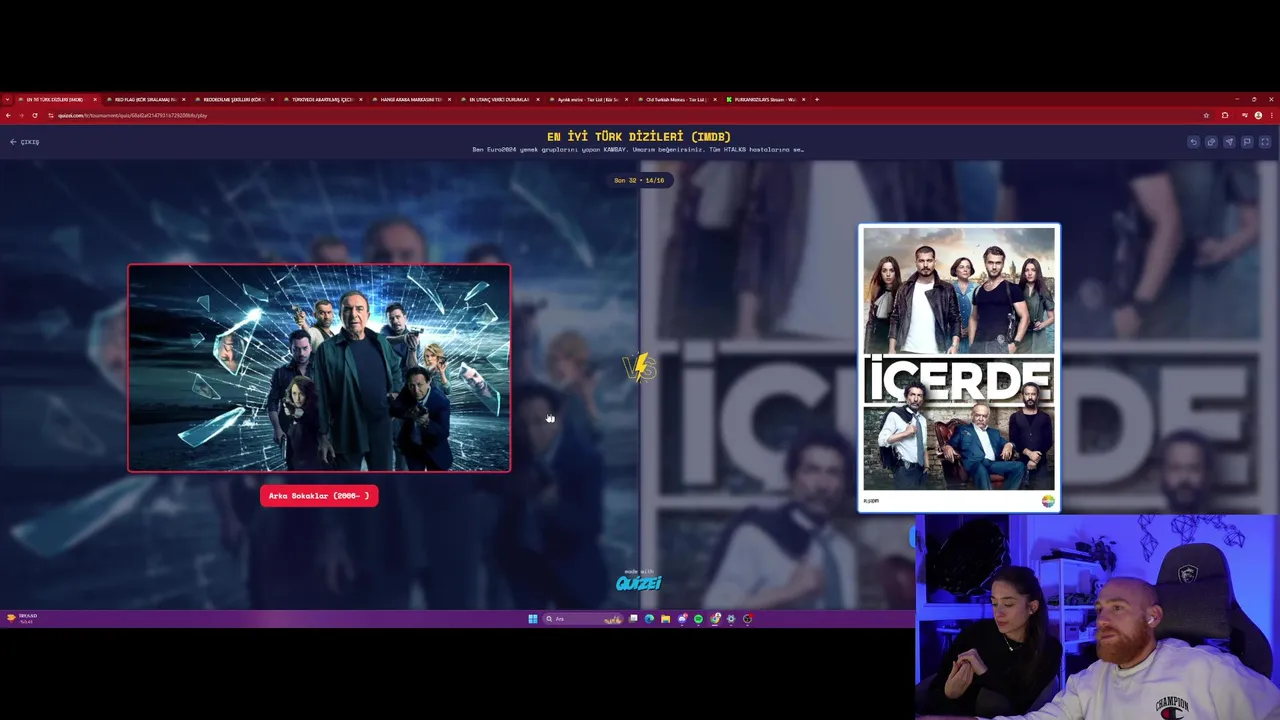This screenshot has height=720, width=1280.
Task: Click the Quizel logo at bottom
Action: (638, 581)
